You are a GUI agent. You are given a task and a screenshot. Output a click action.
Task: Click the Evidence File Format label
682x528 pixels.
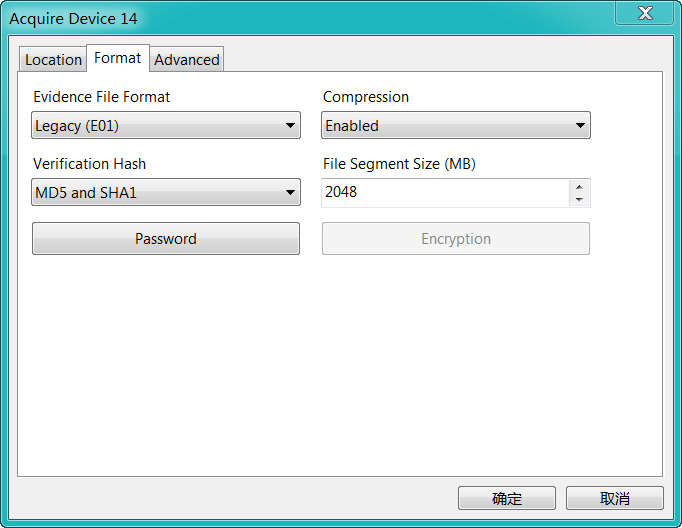pos(101,97)
